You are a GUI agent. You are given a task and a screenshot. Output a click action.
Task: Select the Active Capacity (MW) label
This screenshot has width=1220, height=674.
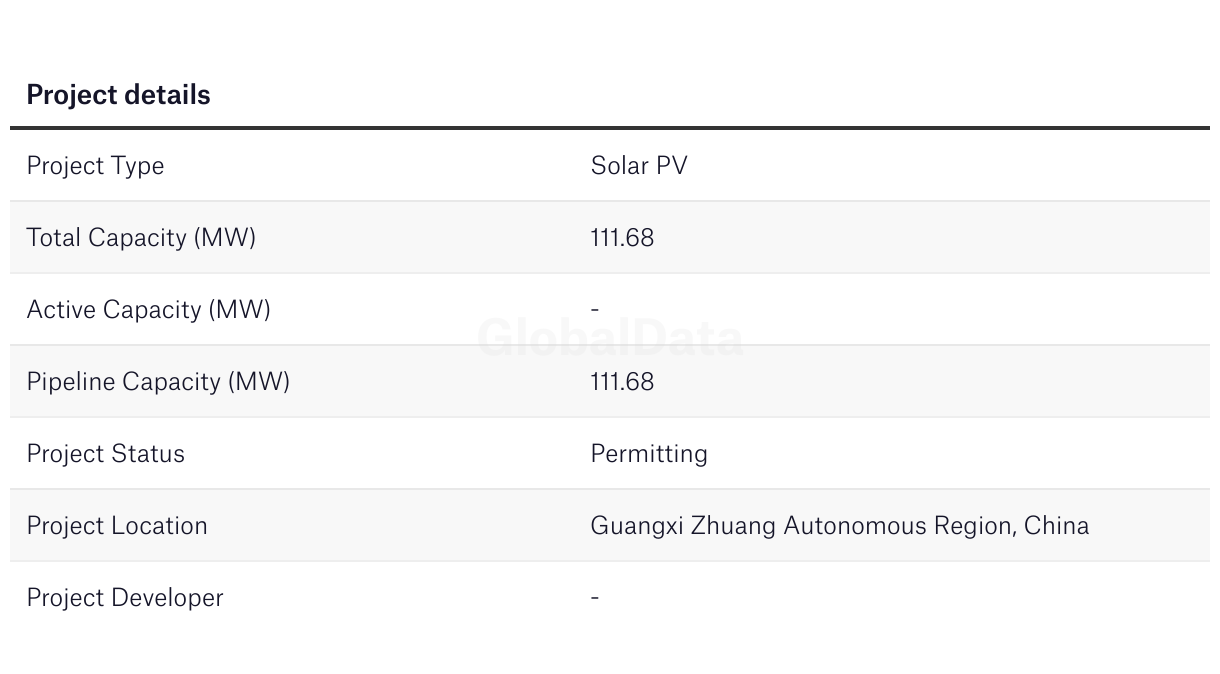tap(148, 310)
